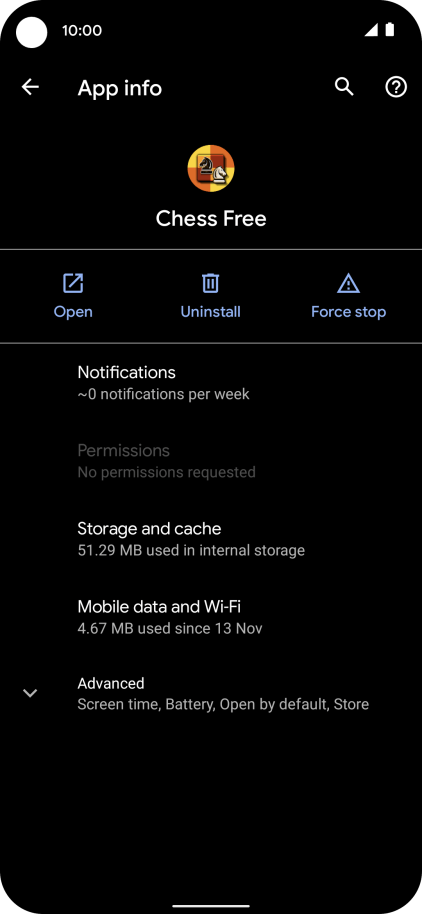Tap the Uninstall trash can icon
The width and height of the screenshot is (422, 914).
210,283
